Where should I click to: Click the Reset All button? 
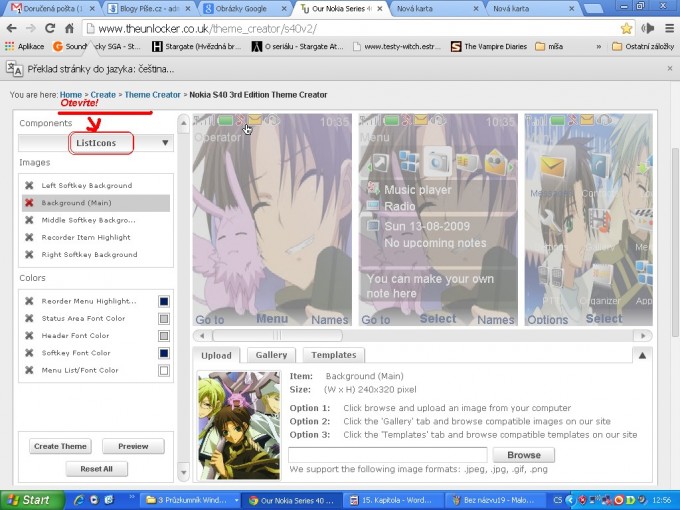(96, 469)
